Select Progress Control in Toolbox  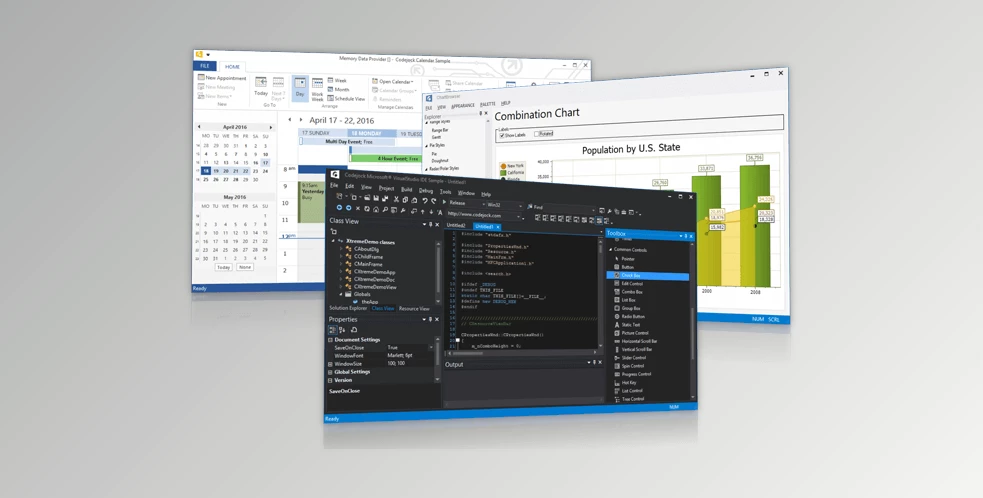[x=634, y=374]
